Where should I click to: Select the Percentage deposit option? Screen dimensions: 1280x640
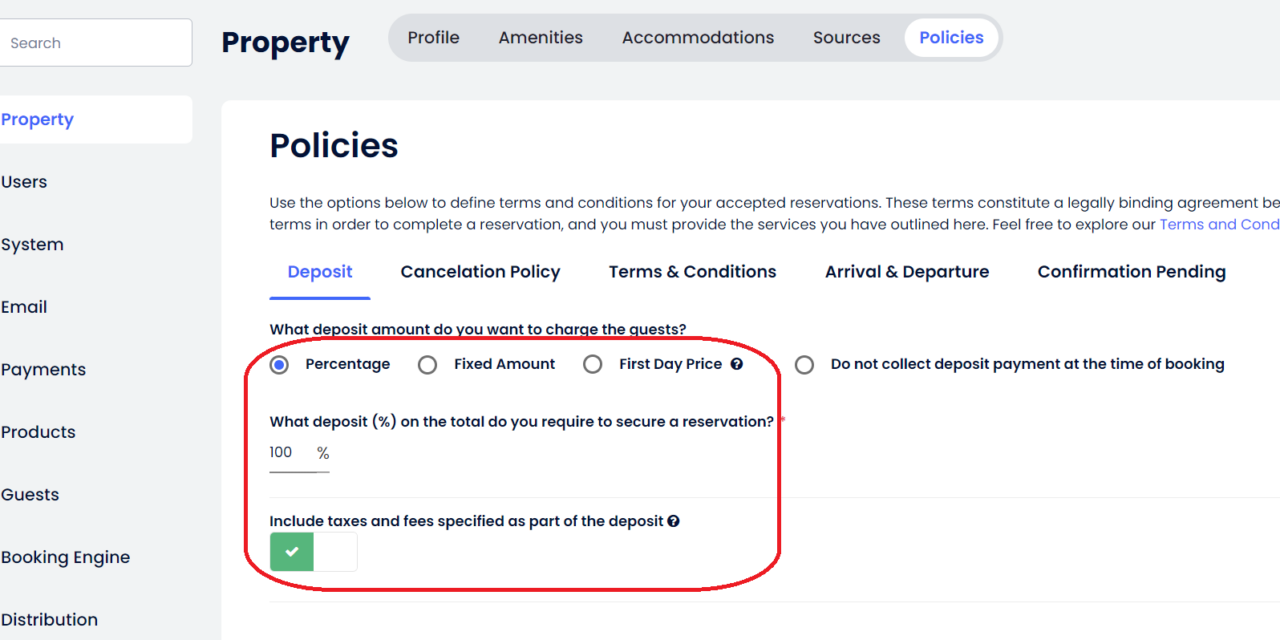click(279, 364)
